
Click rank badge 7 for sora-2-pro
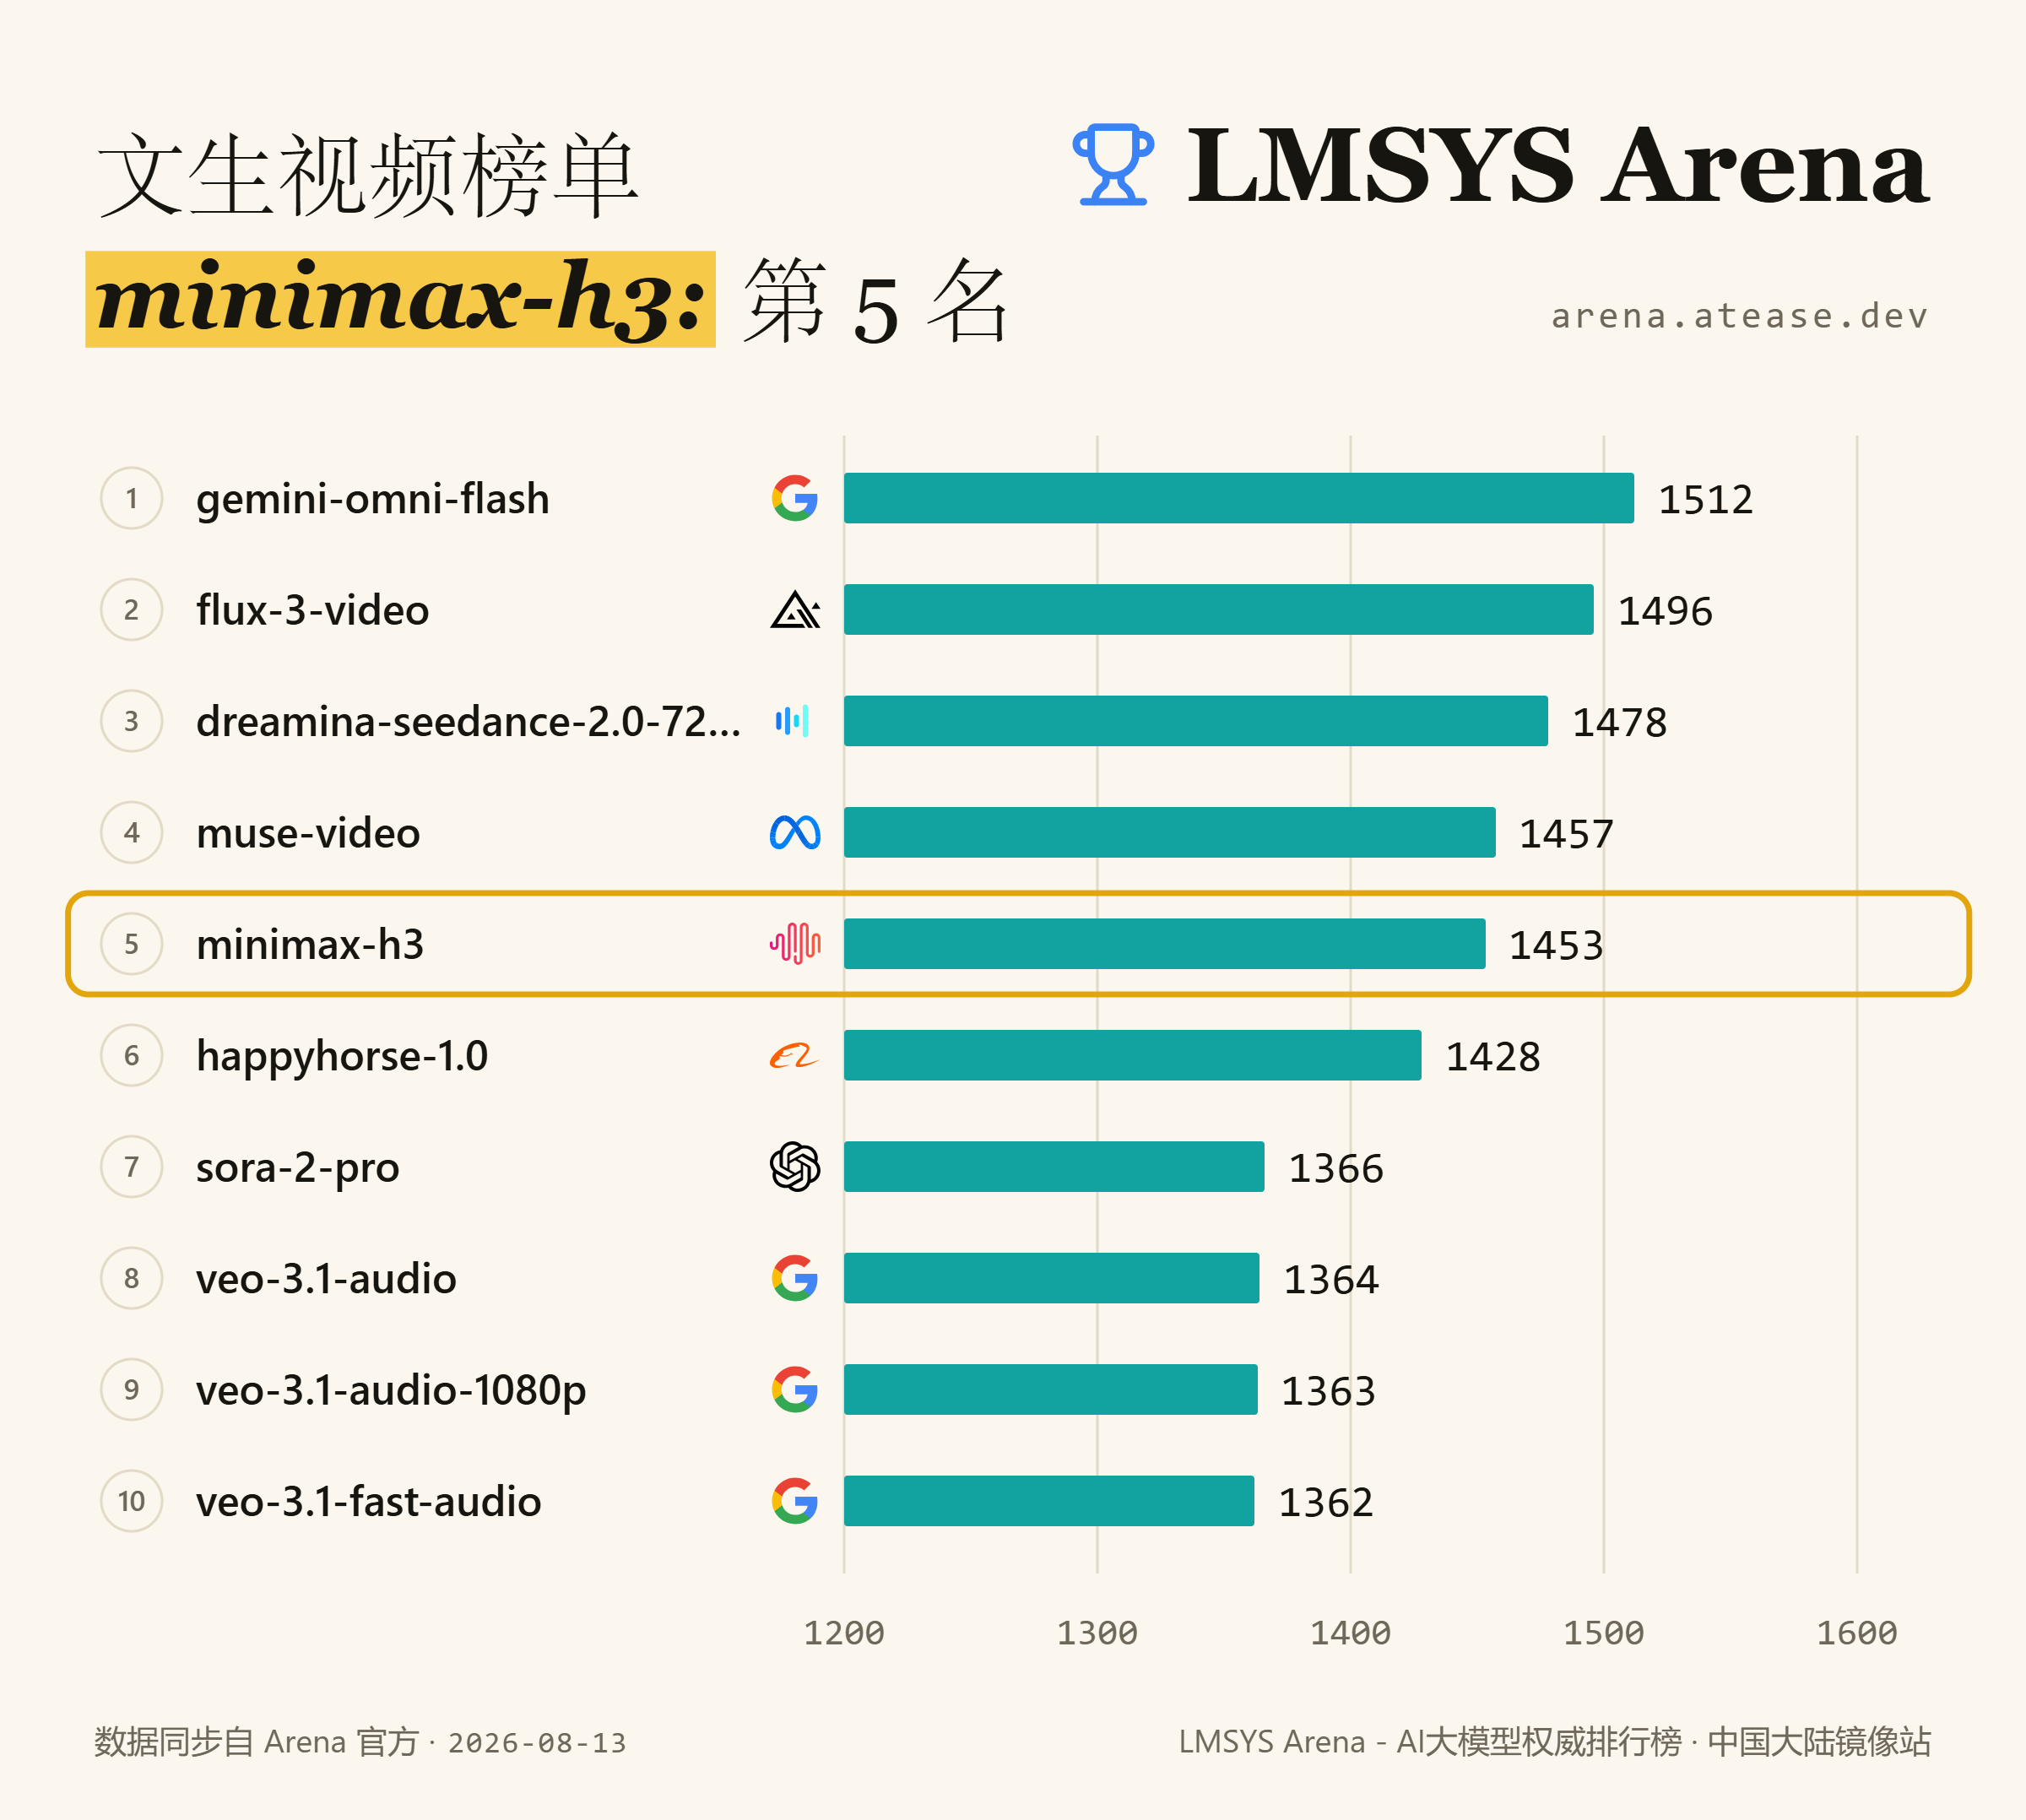132,1167
